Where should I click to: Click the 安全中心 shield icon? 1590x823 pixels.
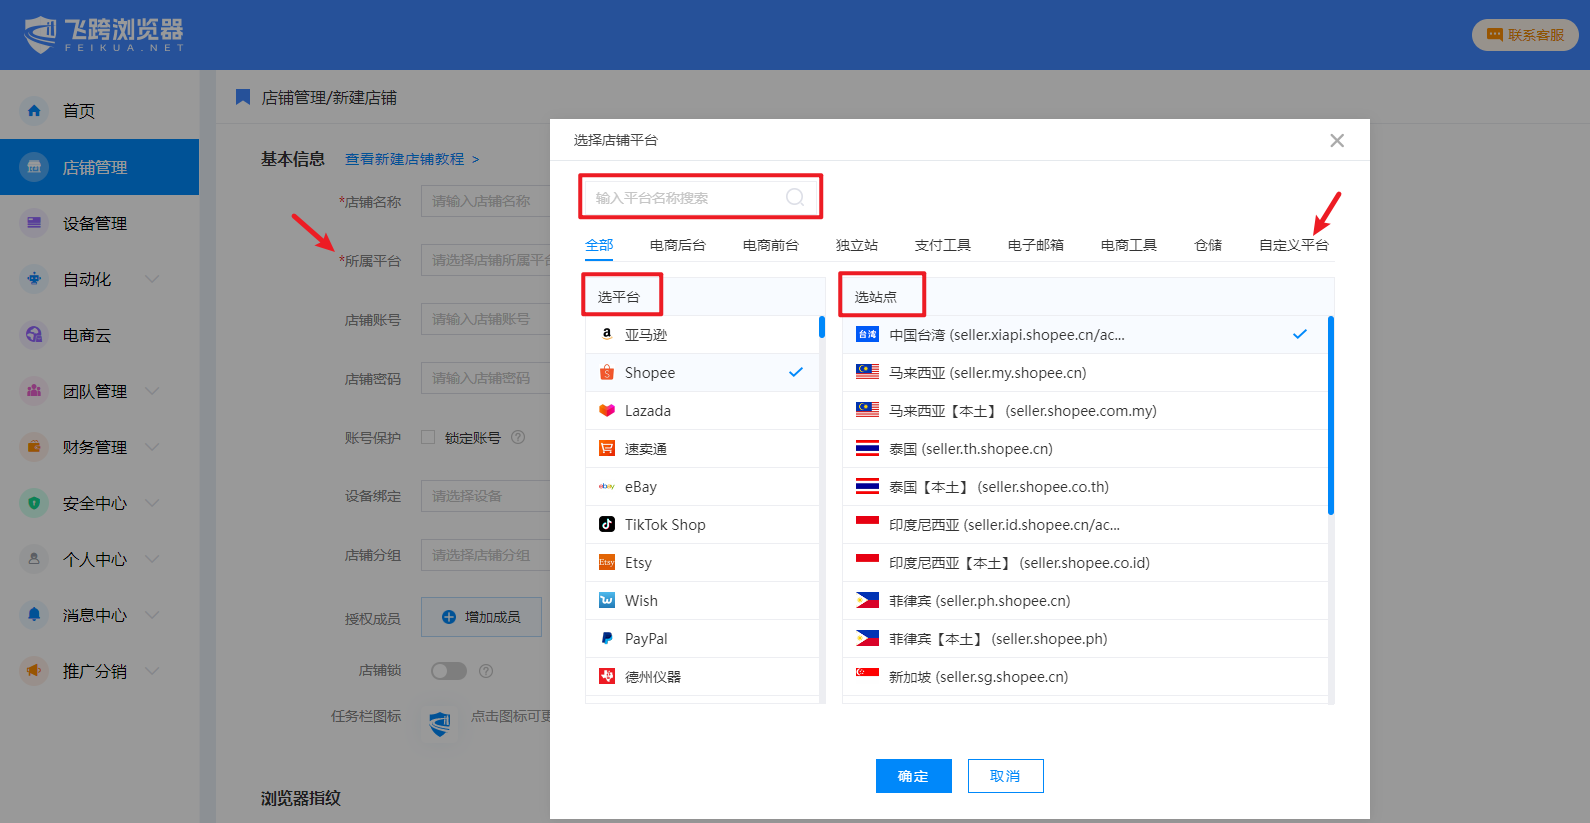34,503
